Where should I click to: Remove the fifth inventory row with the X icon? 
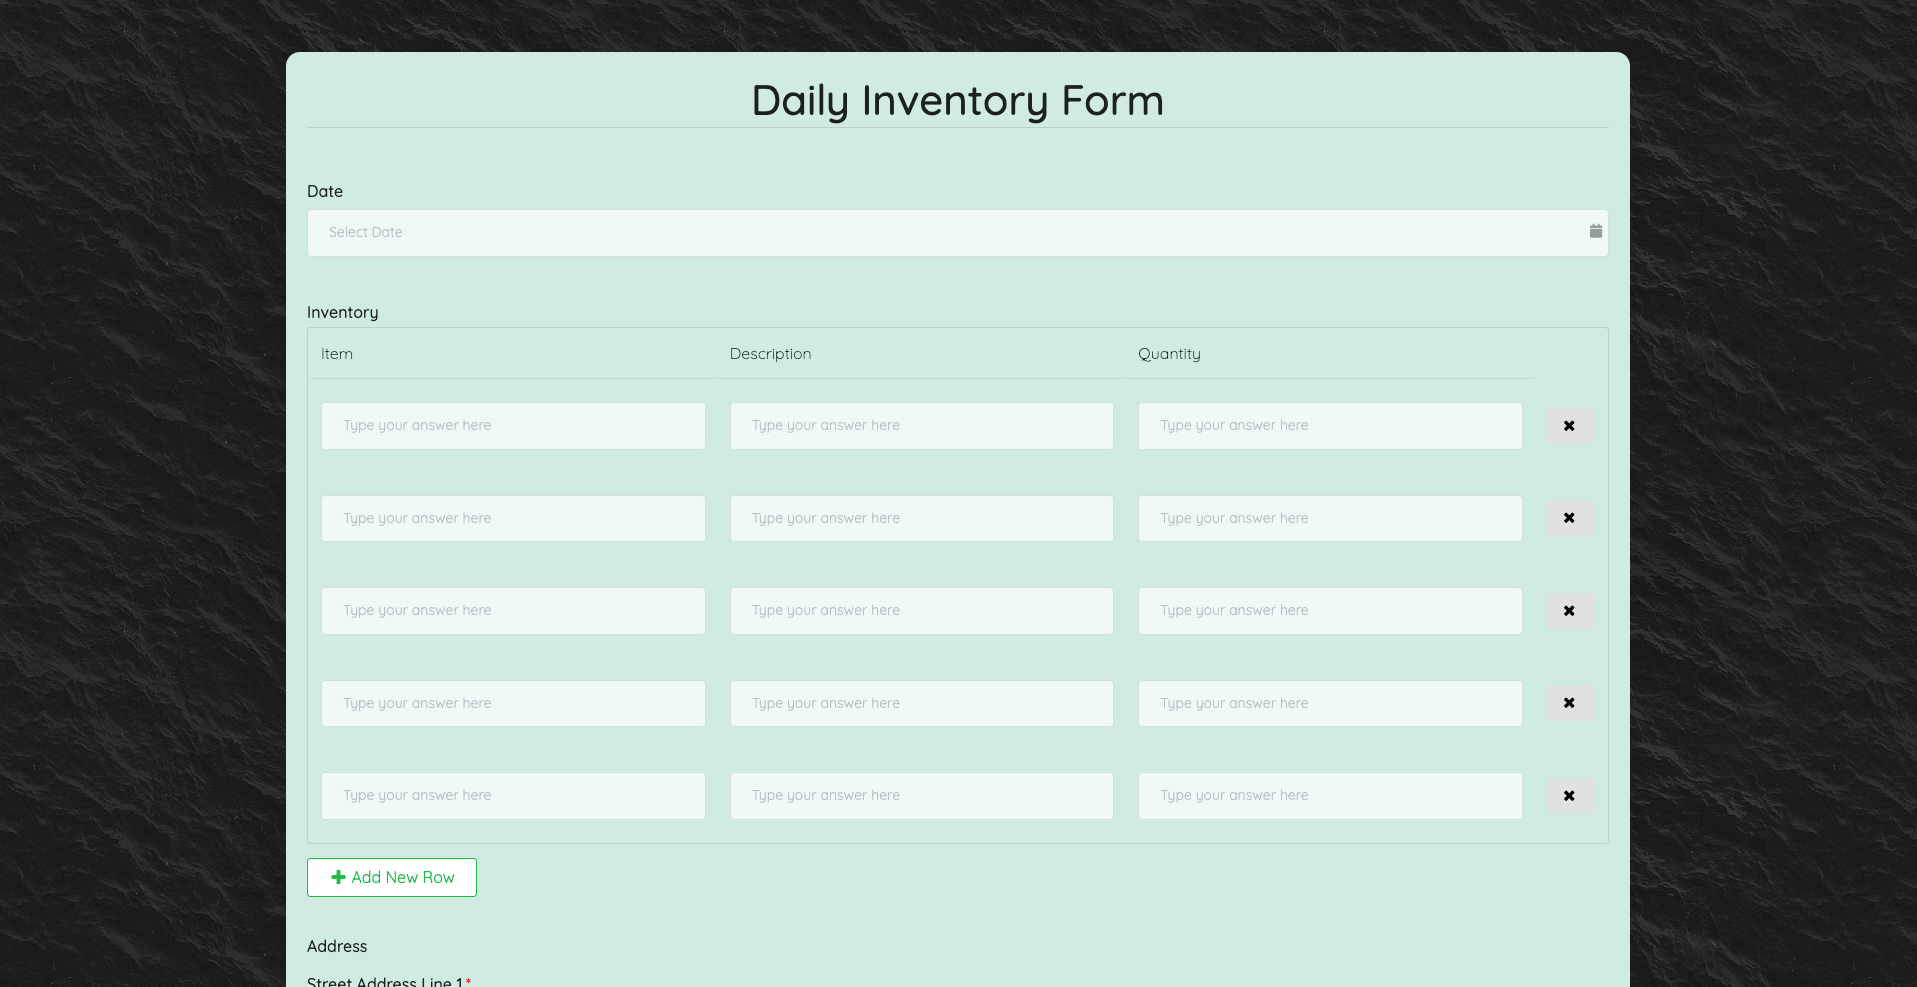(x=1569, y=795)
